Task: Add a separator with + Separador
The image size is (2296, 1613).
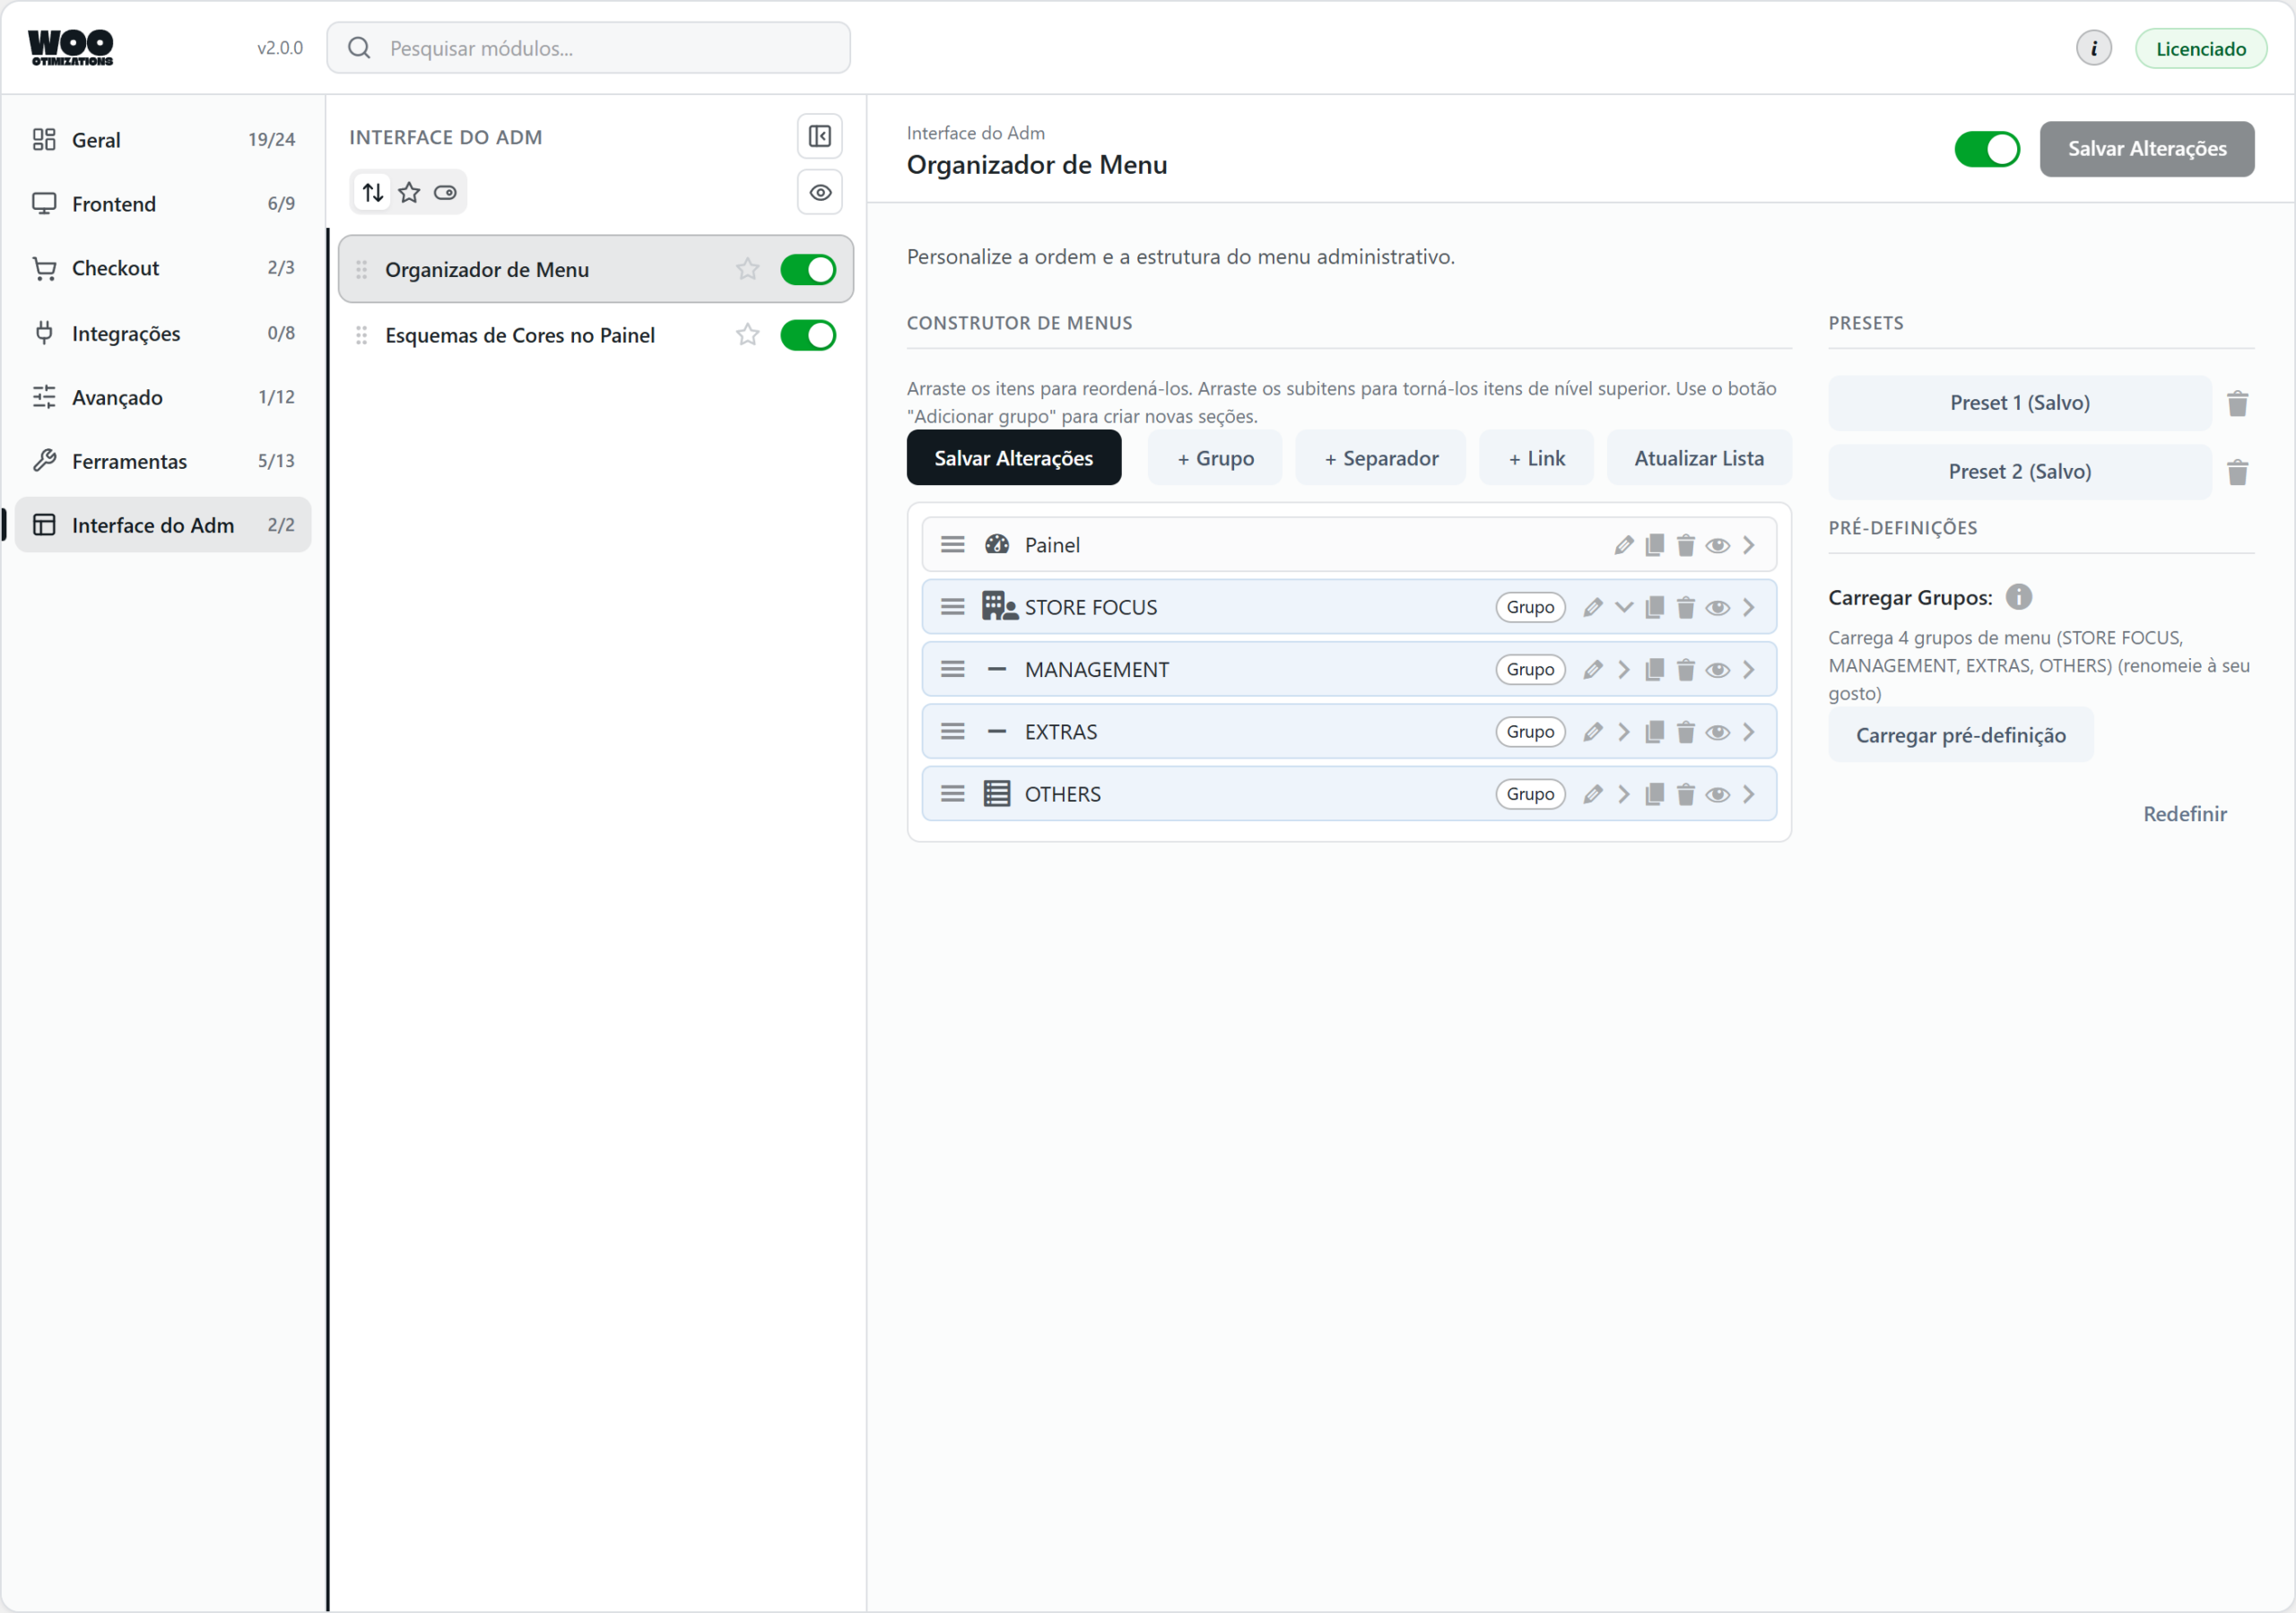Action: coord(1380,458)
